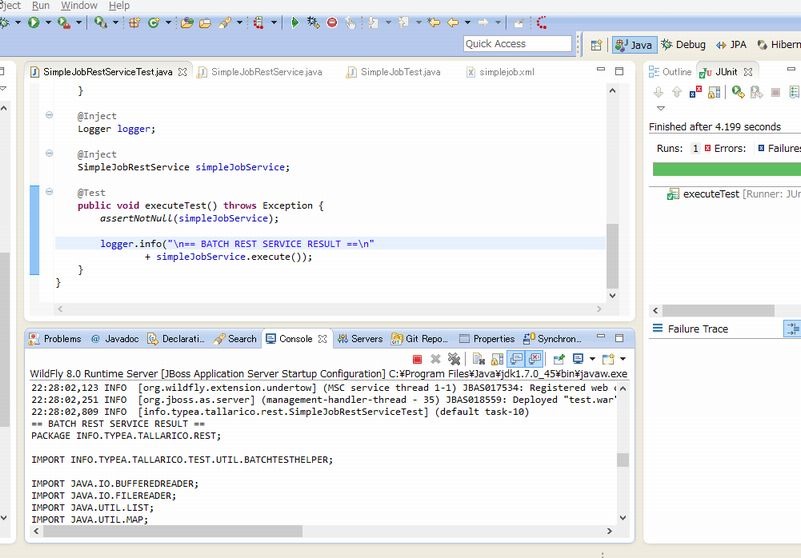801x558 pixels.
Task: Click Open Perspective icon beside Java
Action: coord(596,45)
